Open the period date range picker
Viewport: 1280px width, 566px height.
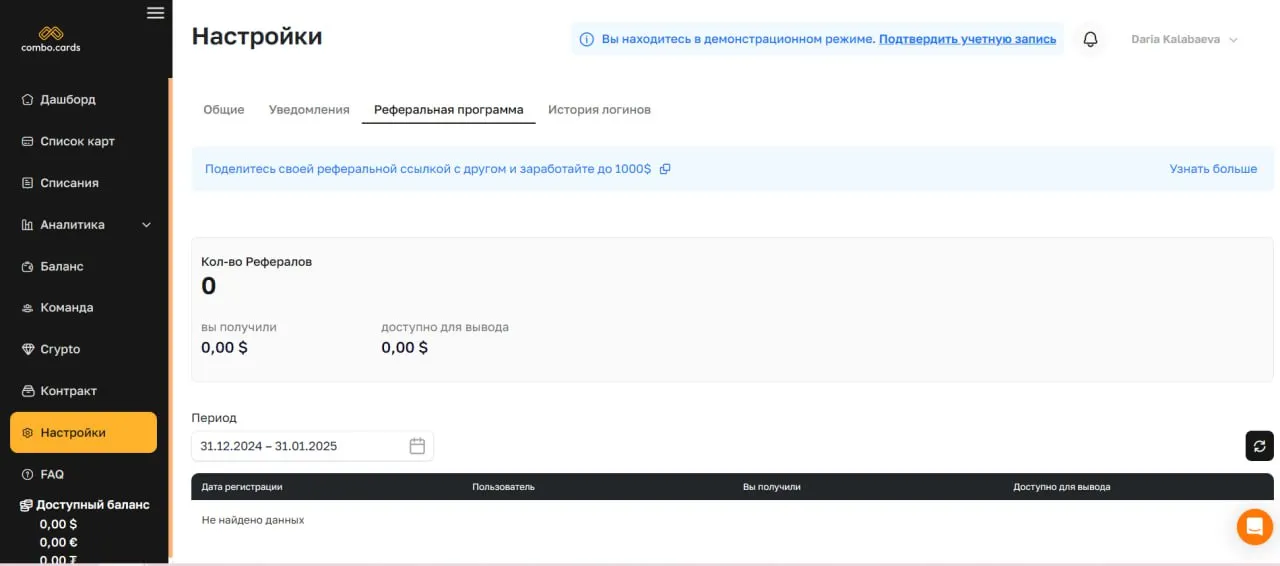[300, 446]
